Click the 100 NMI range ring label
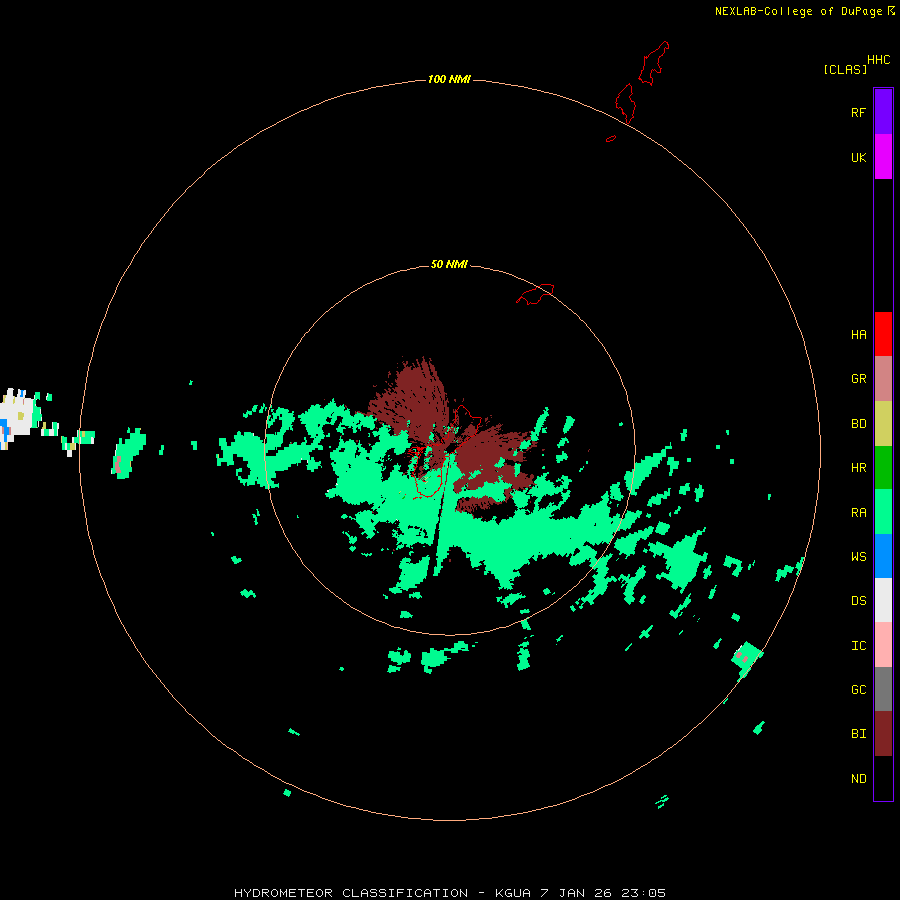 pyautogui.click(x=449, y=79)
